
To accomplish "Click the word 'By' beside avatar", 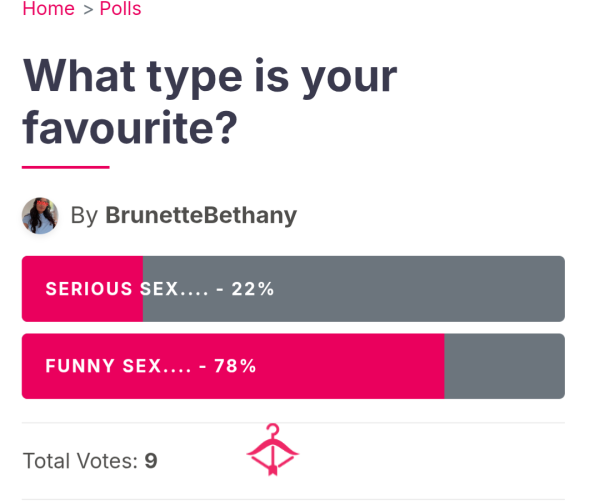I will coord(85,216).
